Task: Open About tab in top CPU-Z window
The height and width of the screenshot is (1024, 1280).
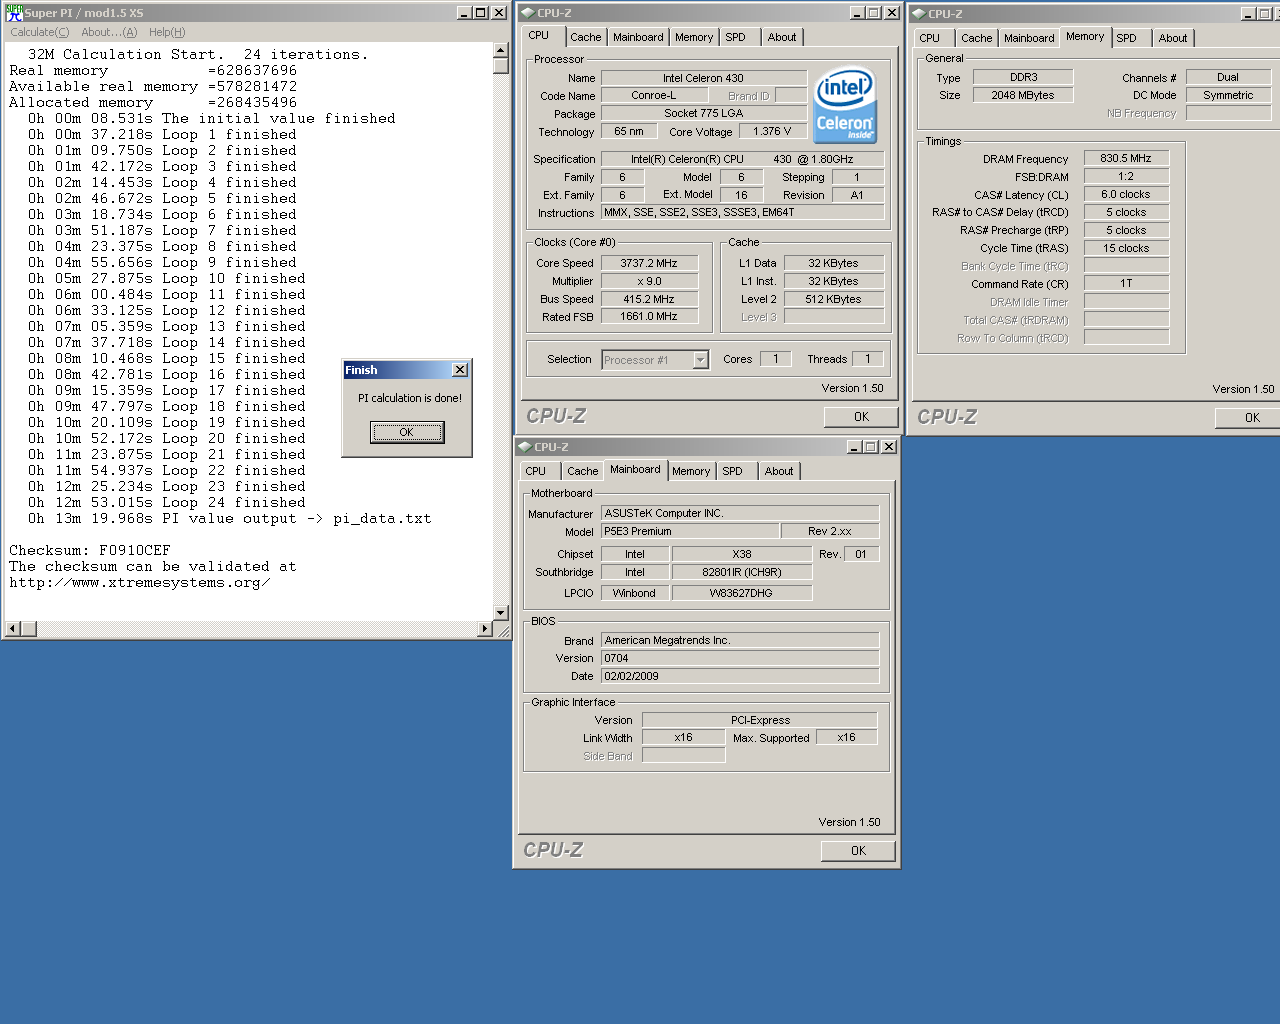Action: click(782, 37)
